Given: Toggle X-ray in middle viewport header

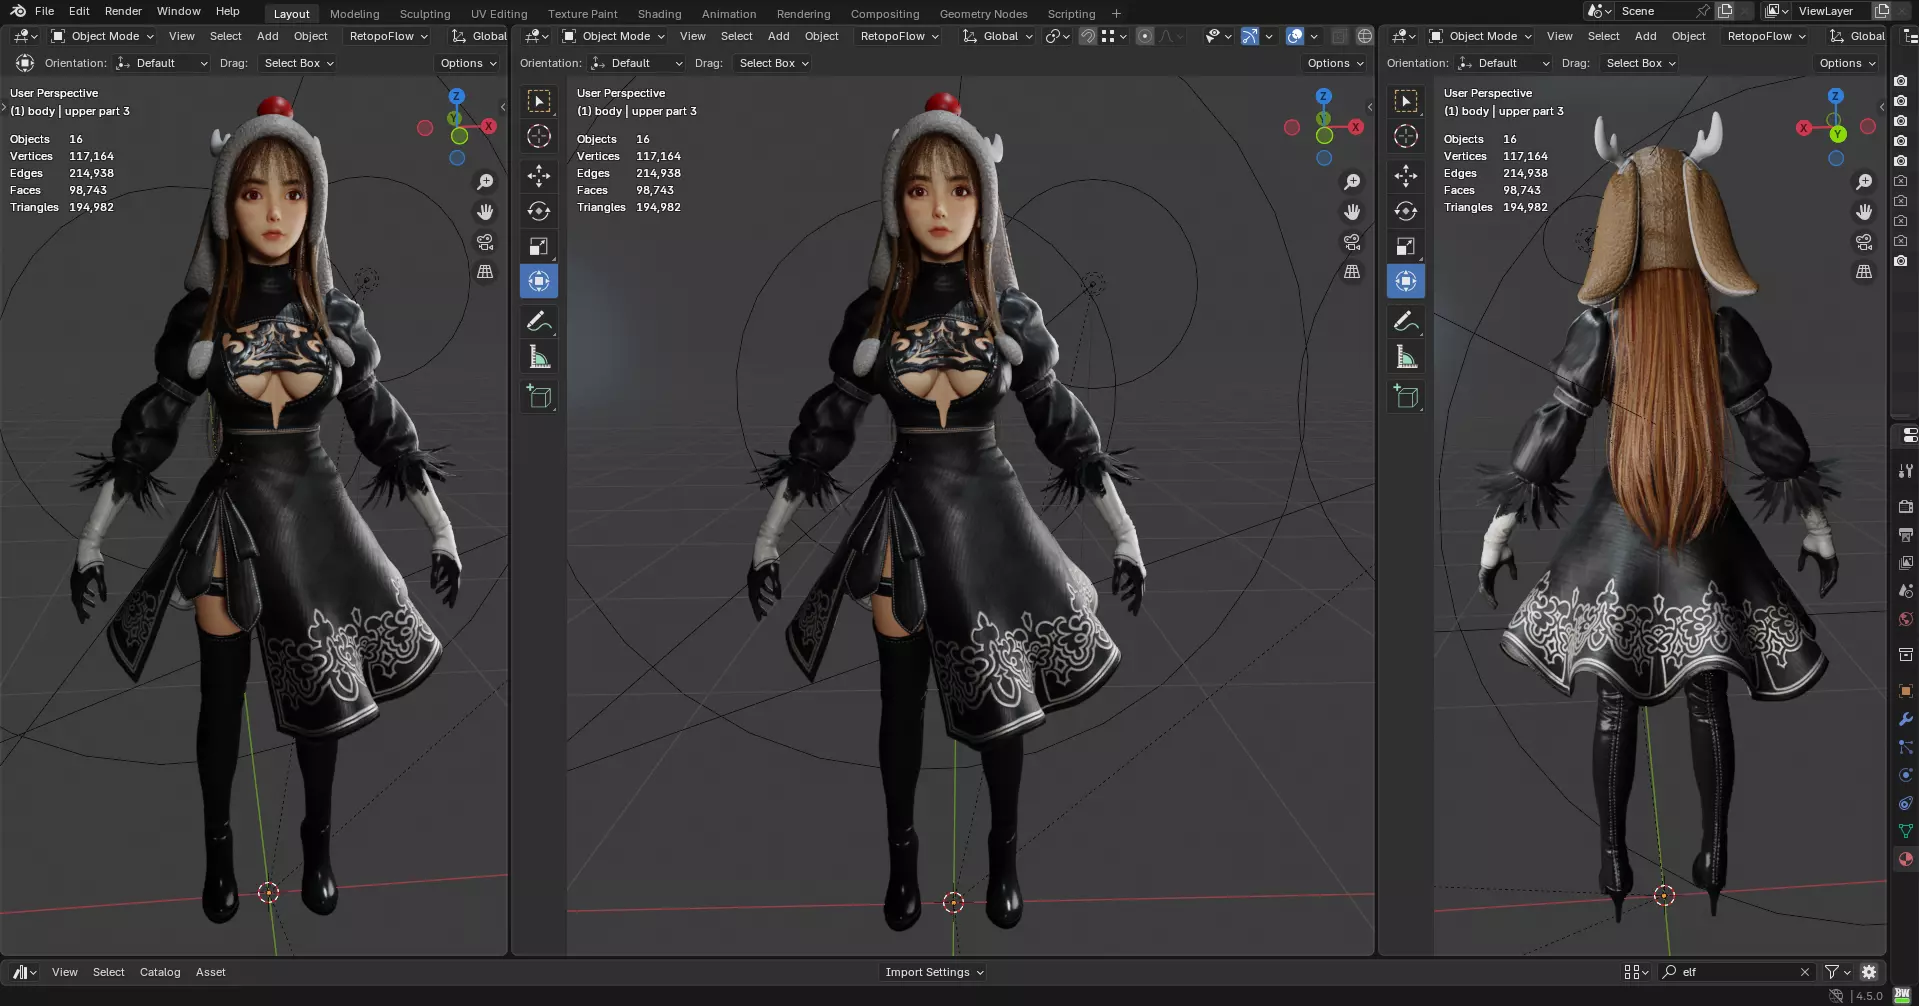Looking at the screenshot, I should click(1340, 36).
